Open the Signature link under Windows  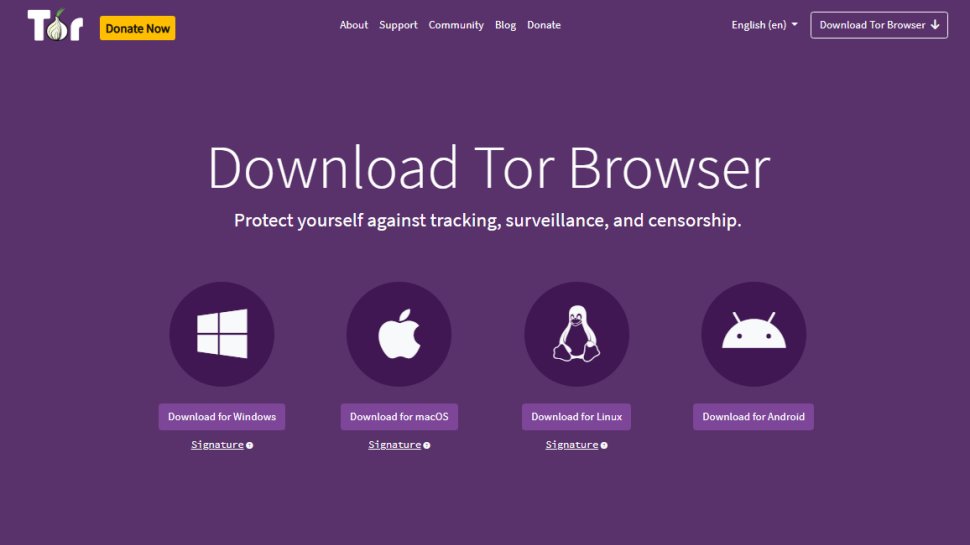217,445
